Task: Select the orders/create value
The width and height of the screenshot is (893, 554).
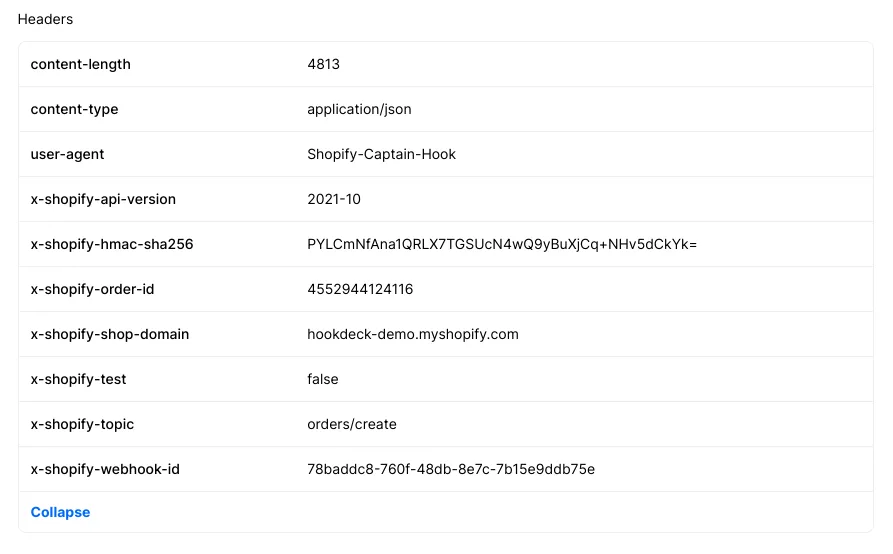Action: tap(352, 424)
